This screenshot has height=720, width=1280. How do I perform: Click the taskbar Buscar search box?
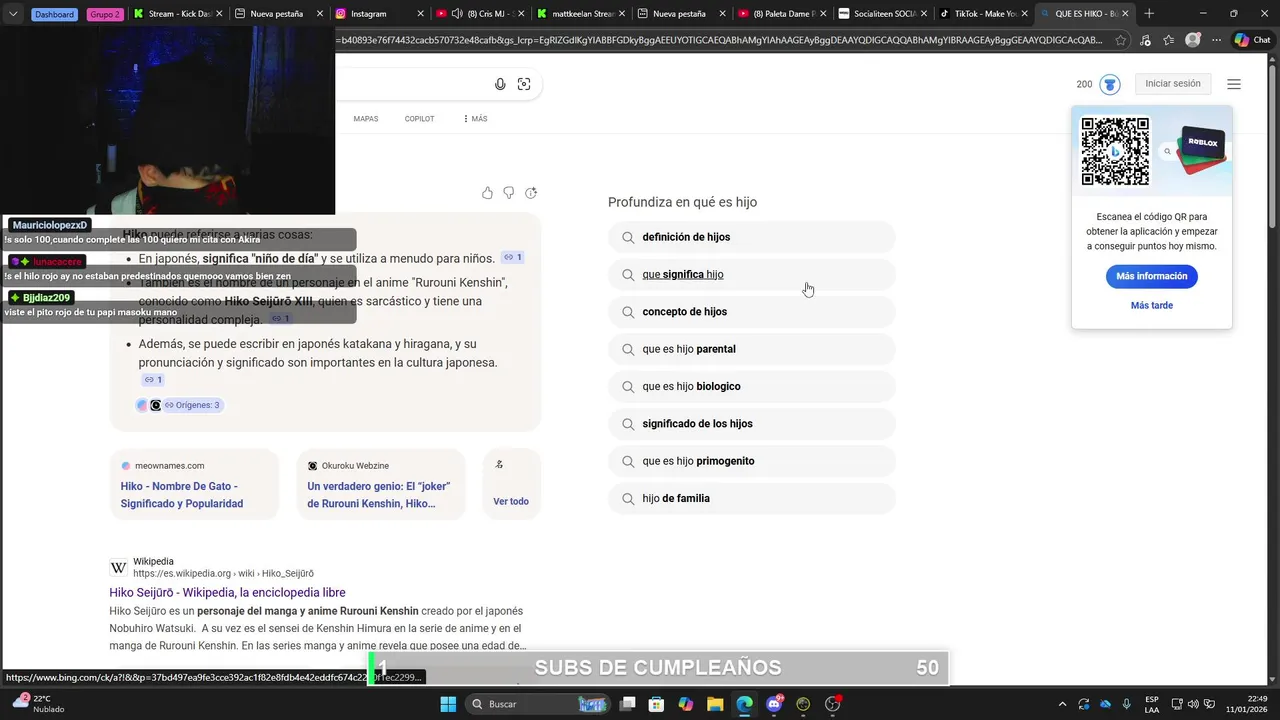(x=540, y=704)
